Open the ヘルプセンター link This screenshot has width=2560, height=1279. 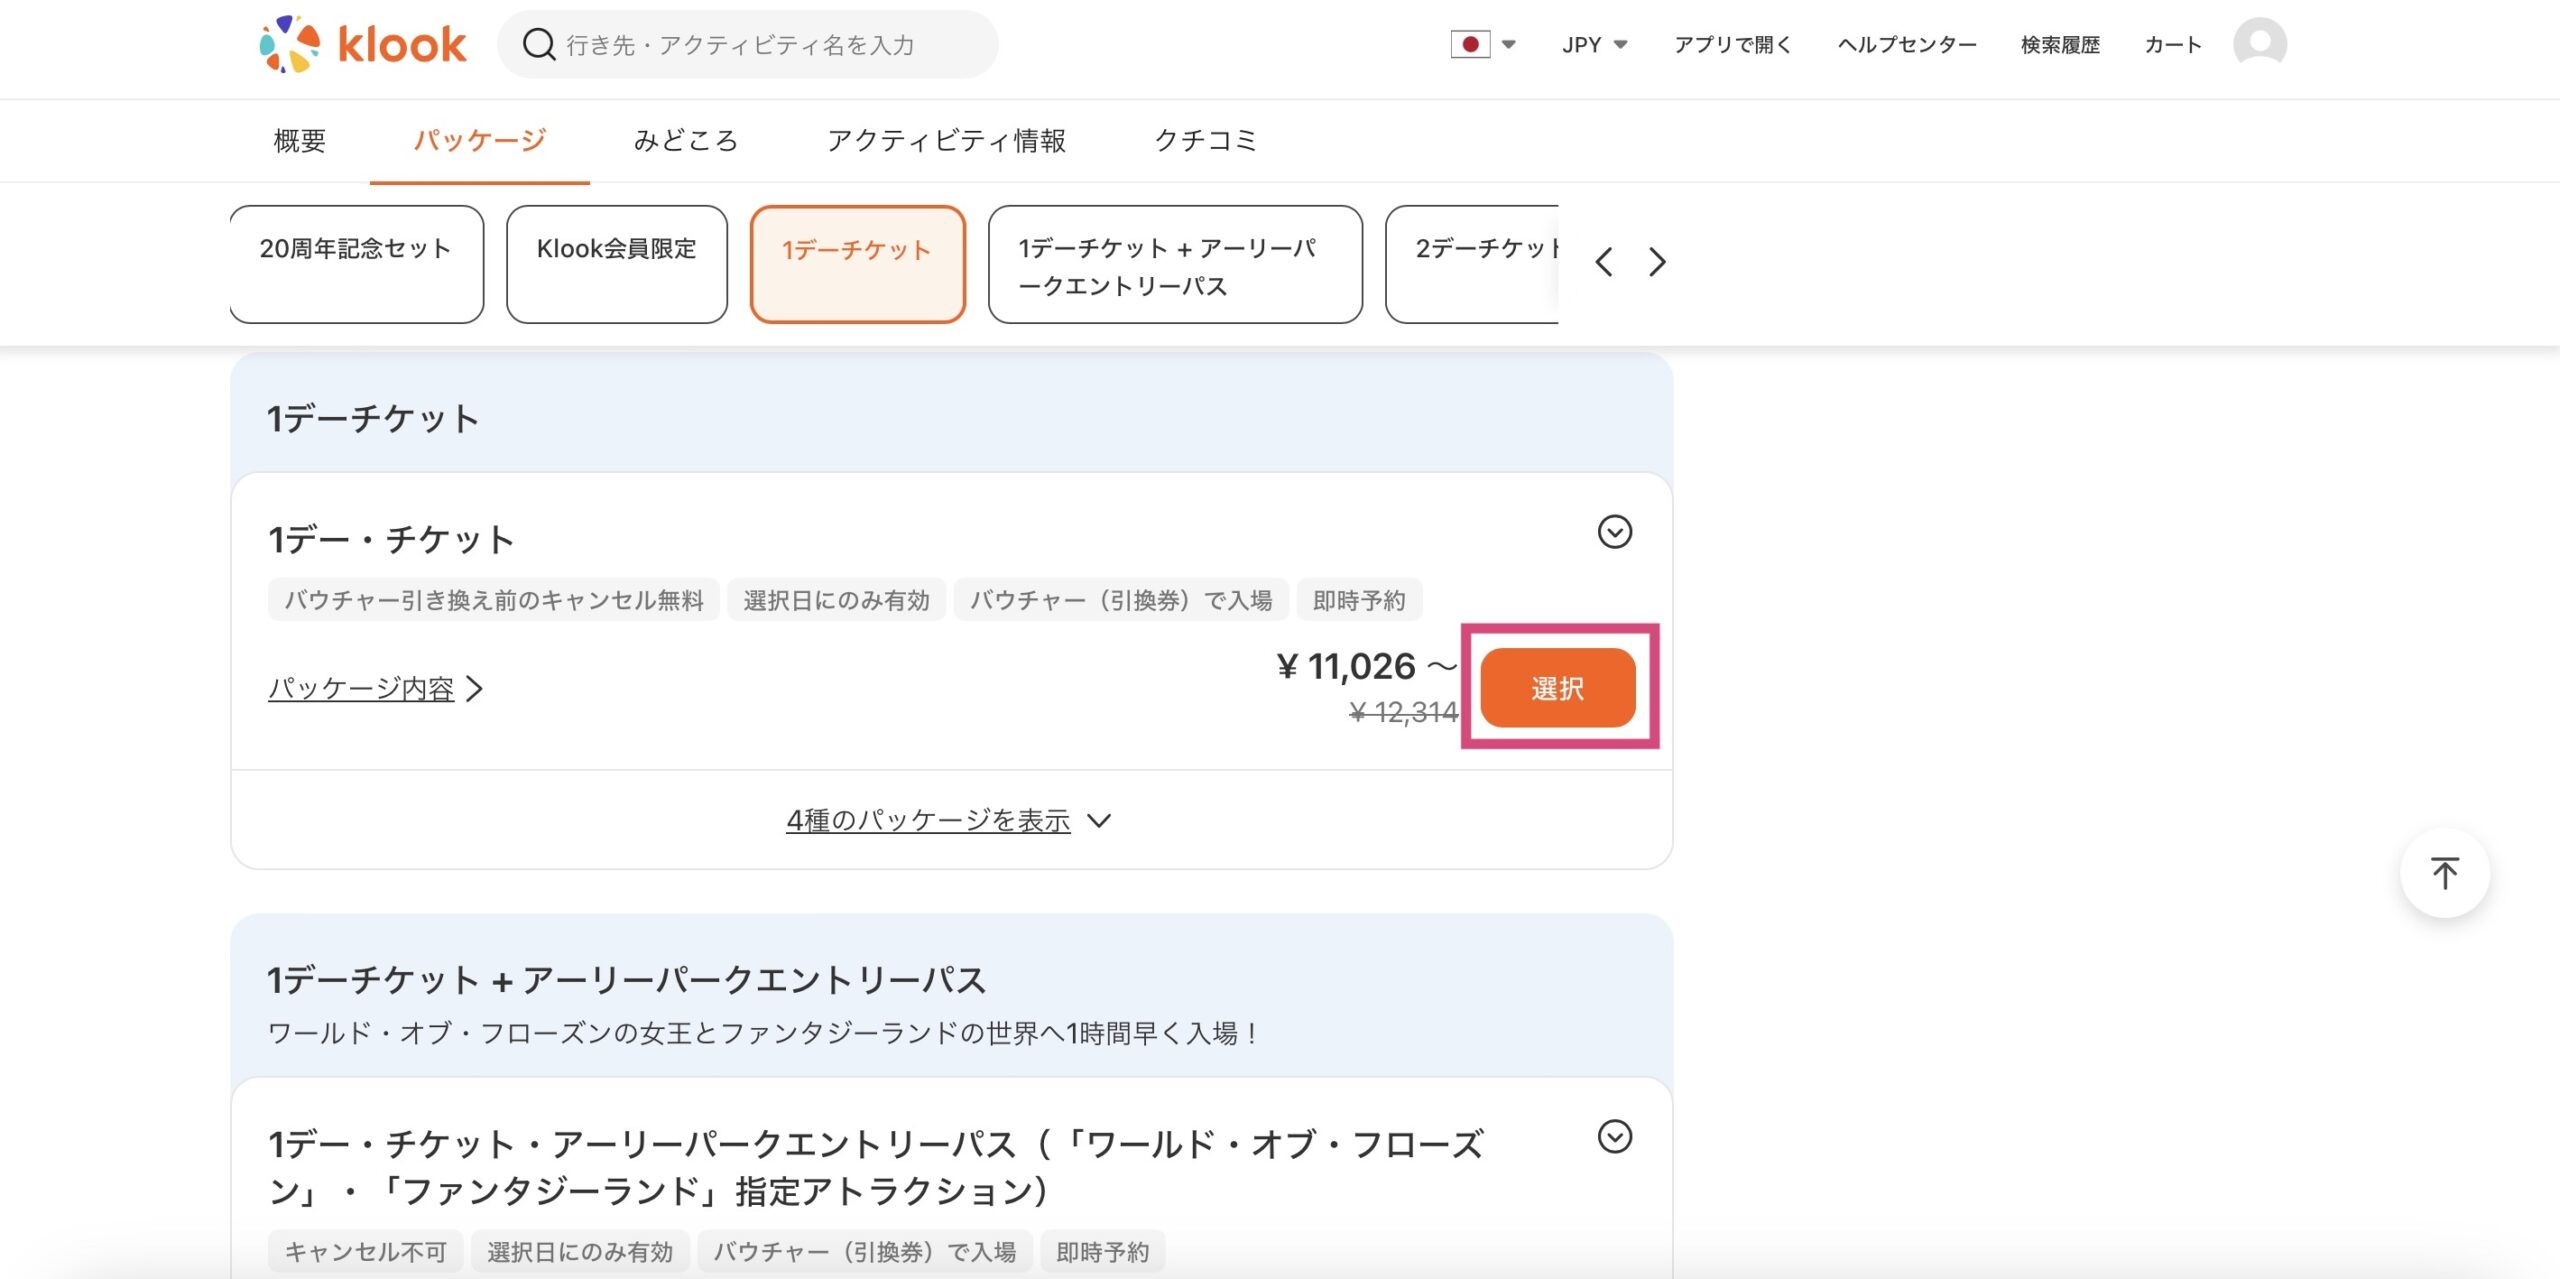click(x=1906, y=44)
